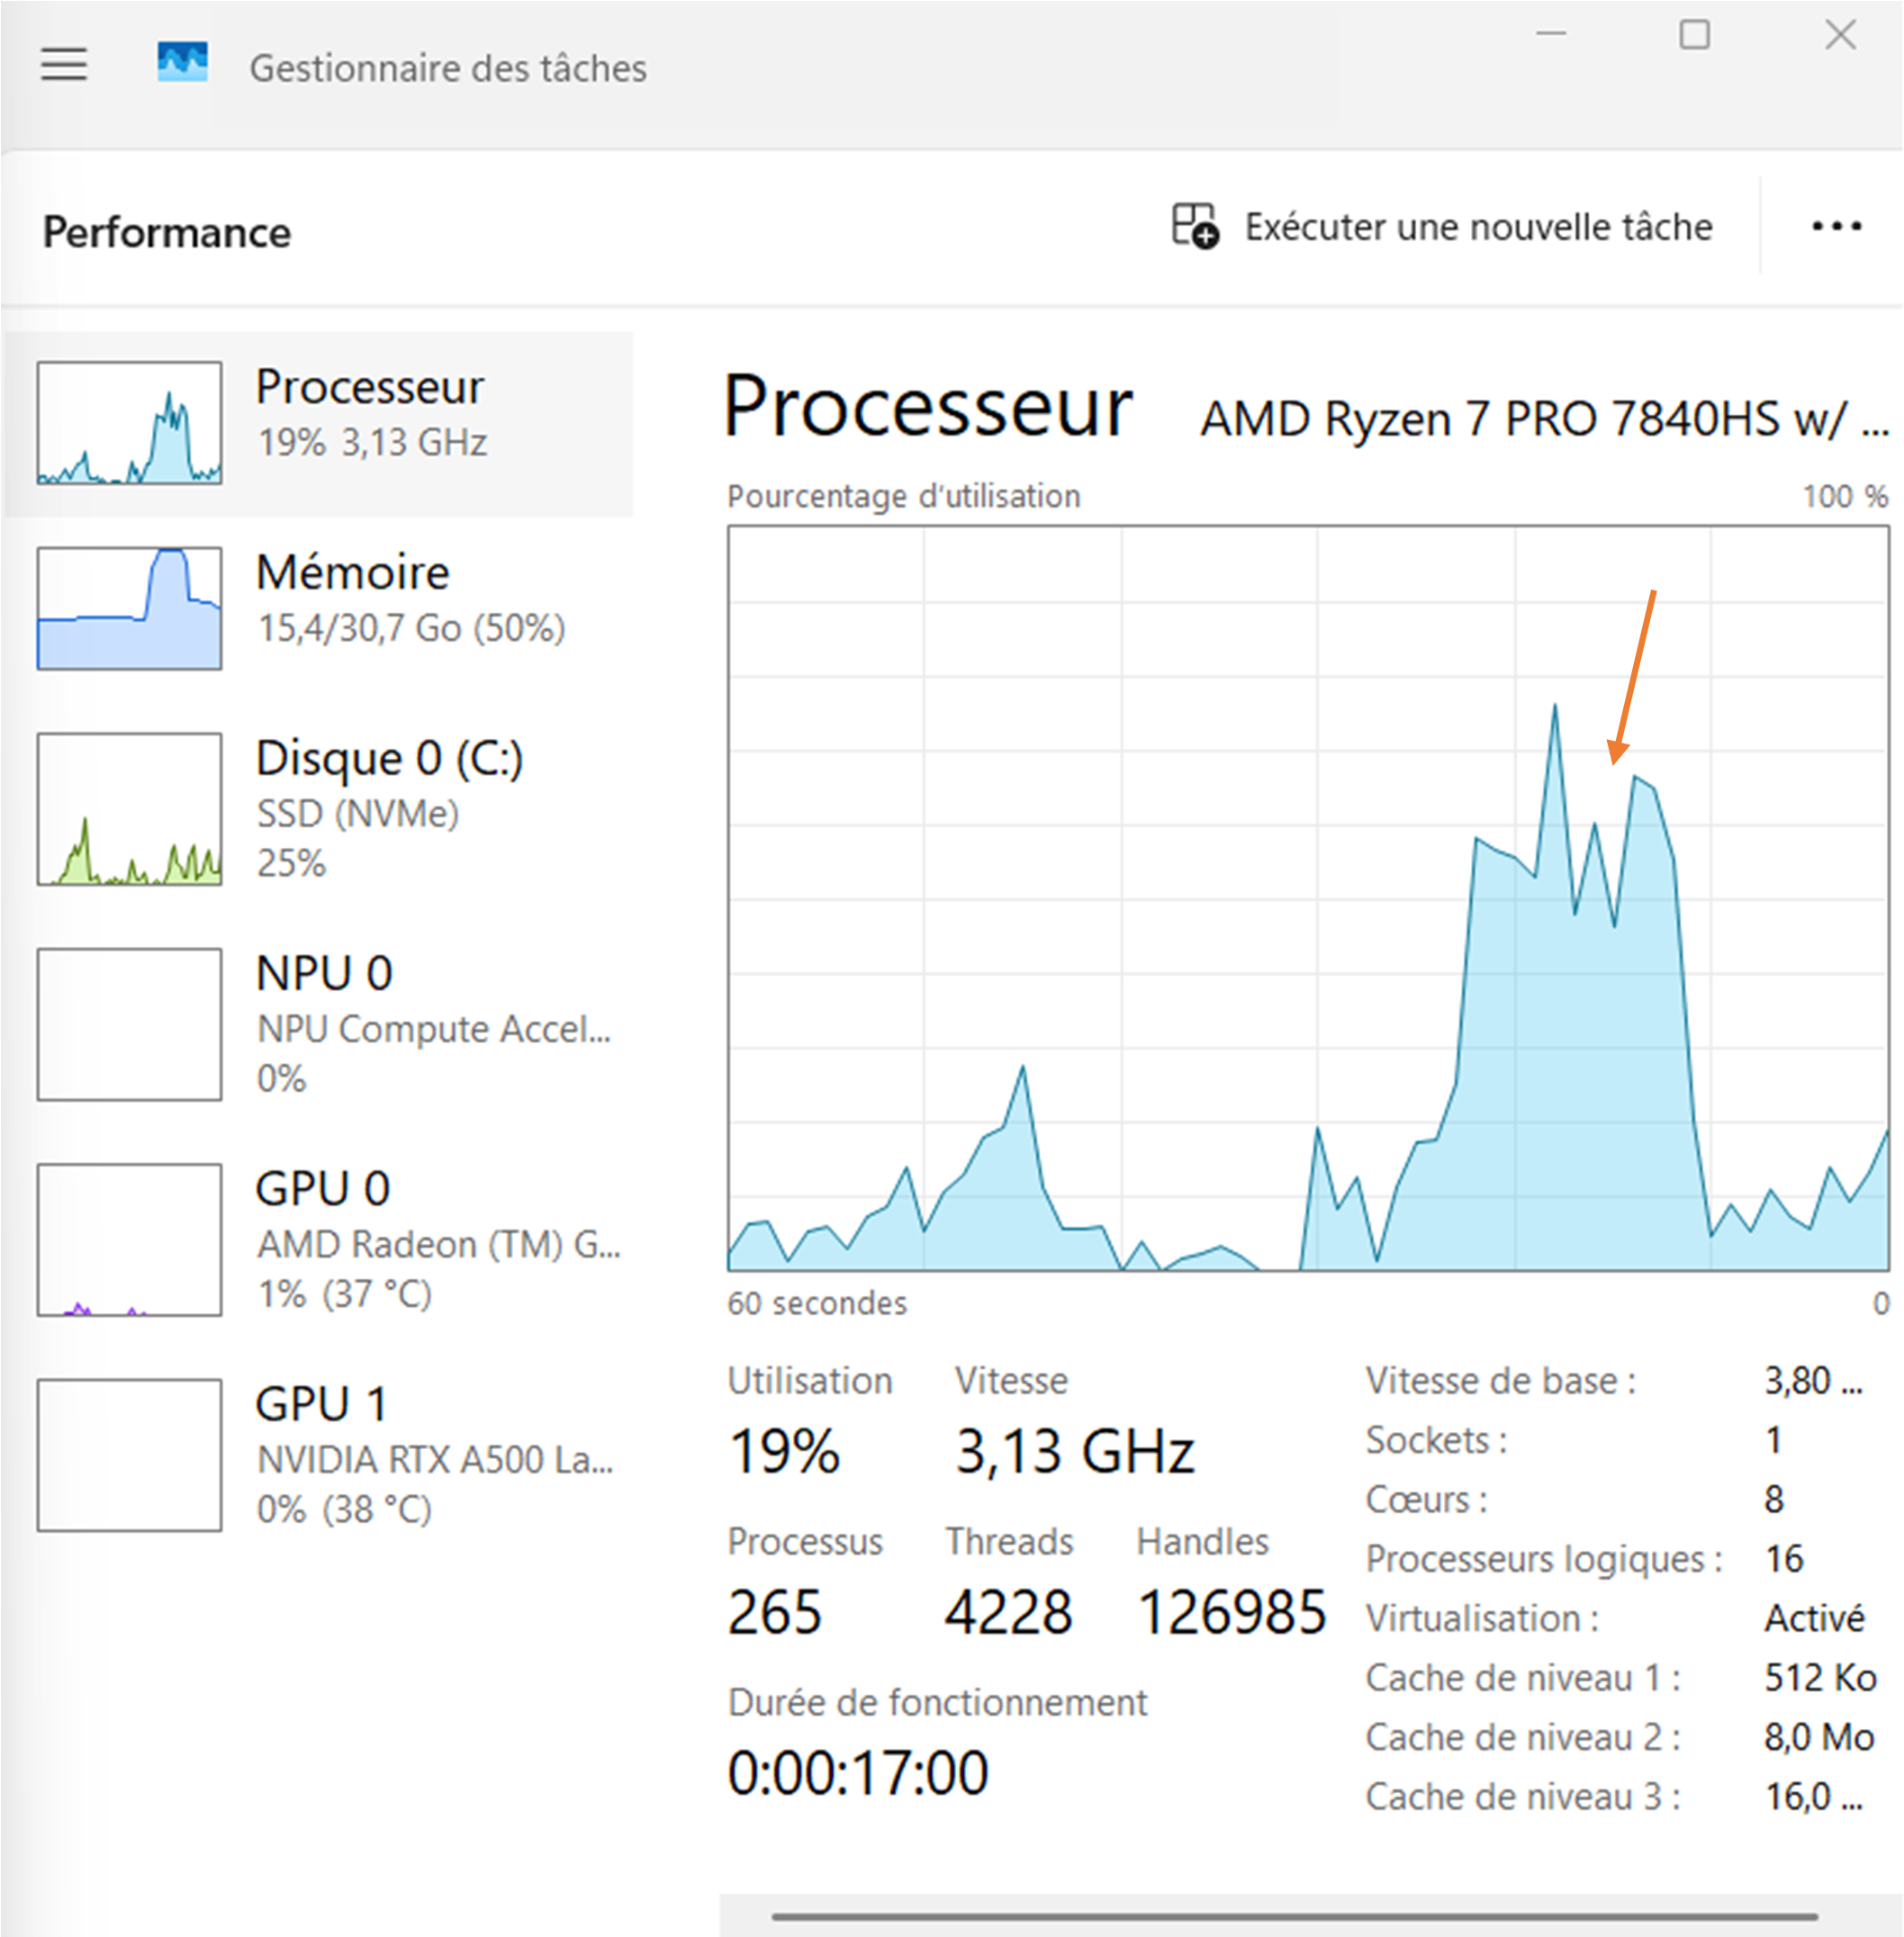Select the NPU 0 graph thumbnail
The width and height of the screenshot is (1904, 1937).
click(130, 1024)
